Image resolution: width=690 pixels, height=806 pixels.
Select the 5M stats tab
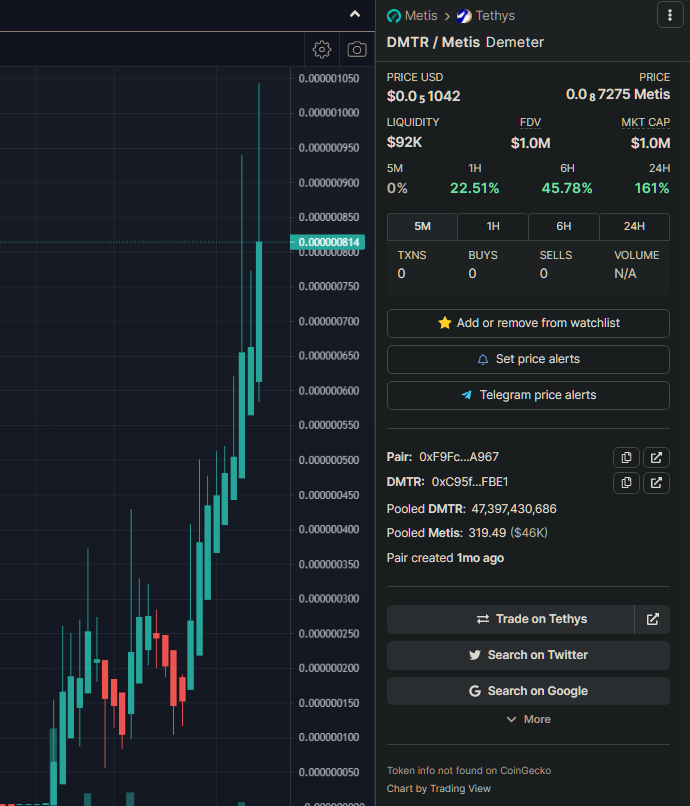click(x=422, y=227)
